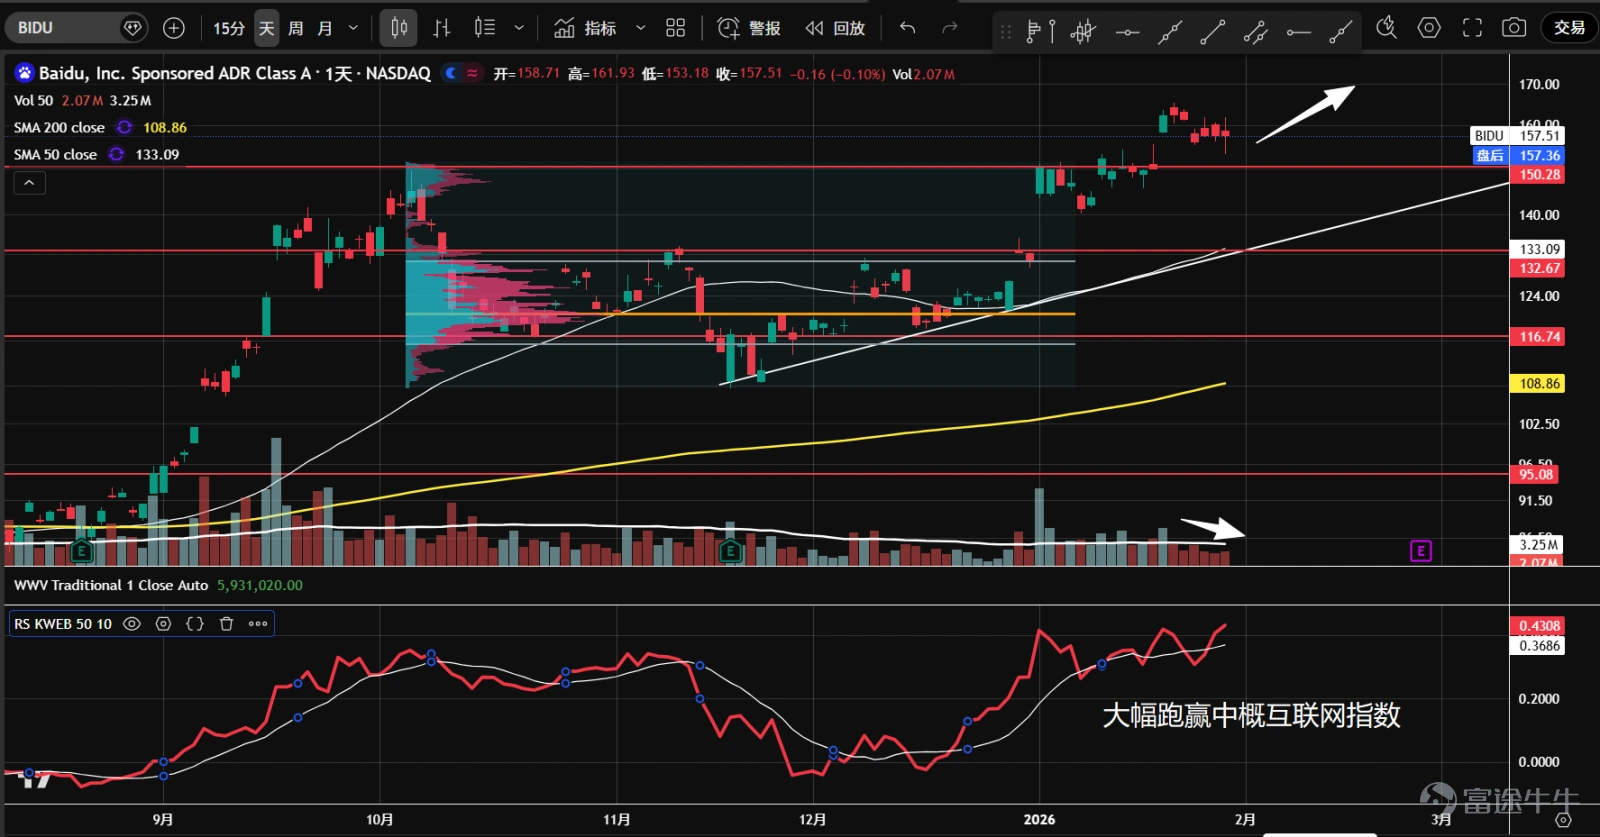Image resolution: width=1600 pixels, height=837 pixels.
Task: Click the SMA 50 refresh icon
Action: coord(116,154)
